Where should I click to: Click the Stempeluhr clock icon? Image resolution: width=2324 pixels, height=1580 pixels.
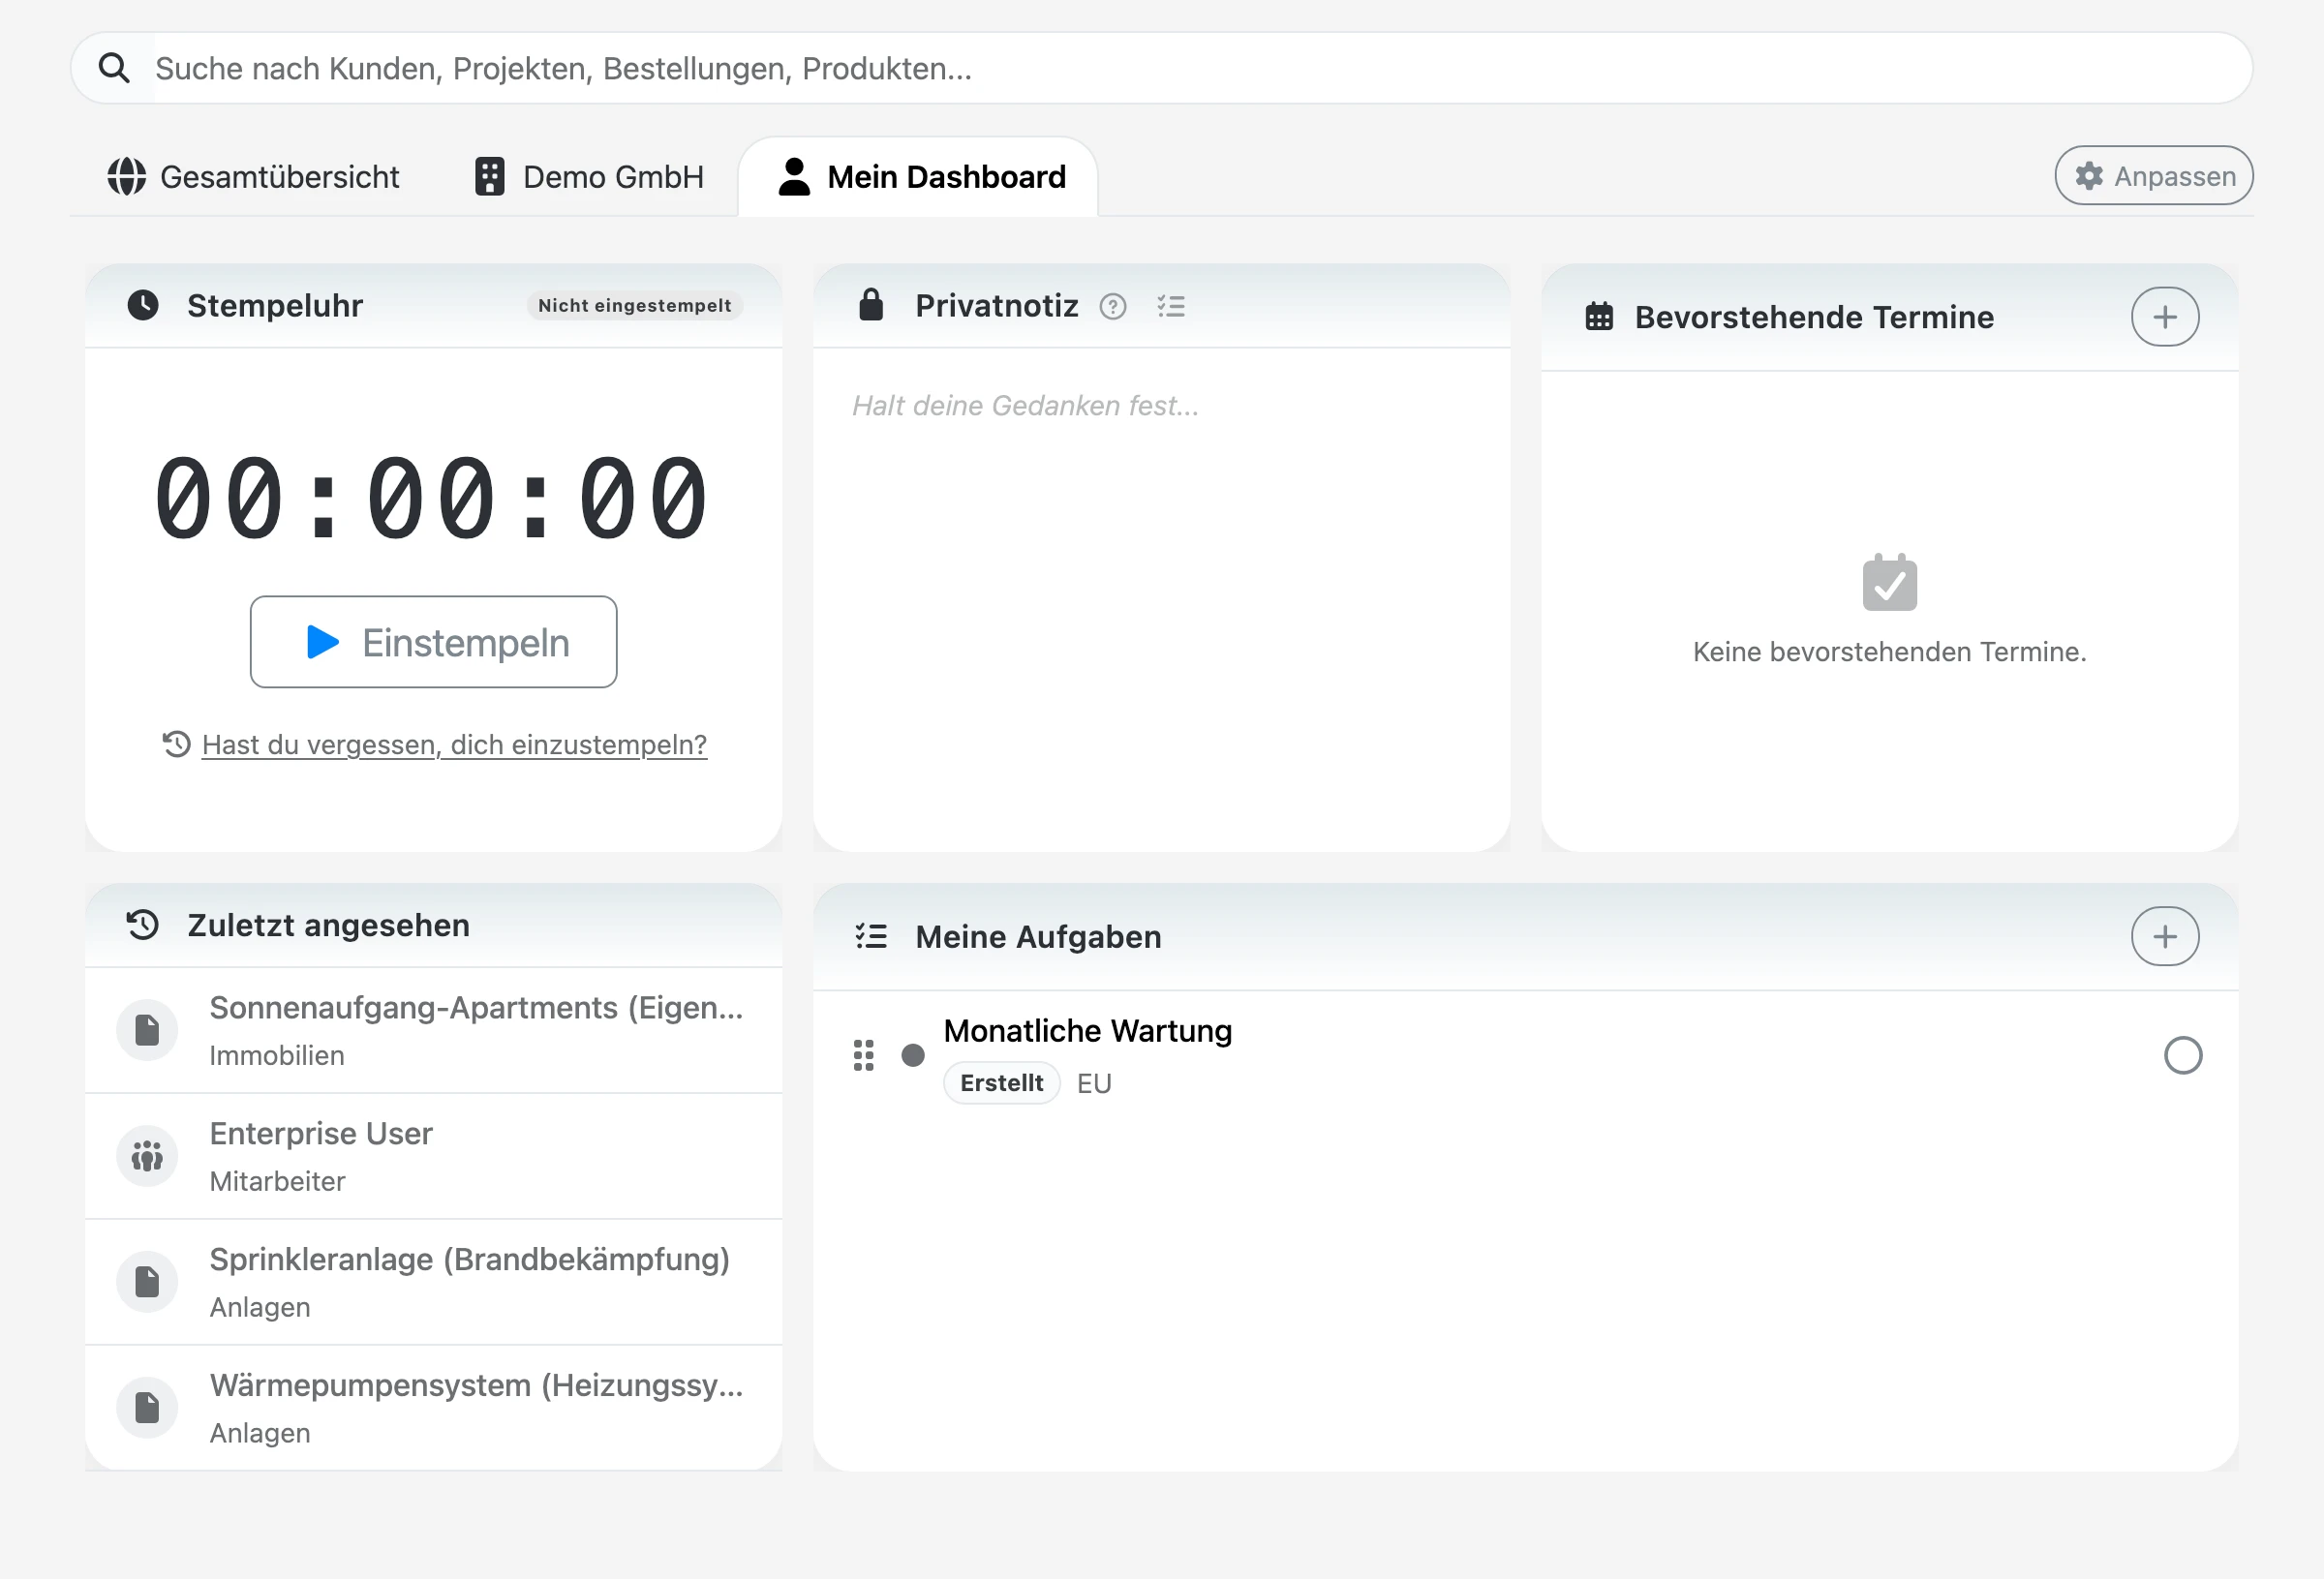click(x=143, y=306)
